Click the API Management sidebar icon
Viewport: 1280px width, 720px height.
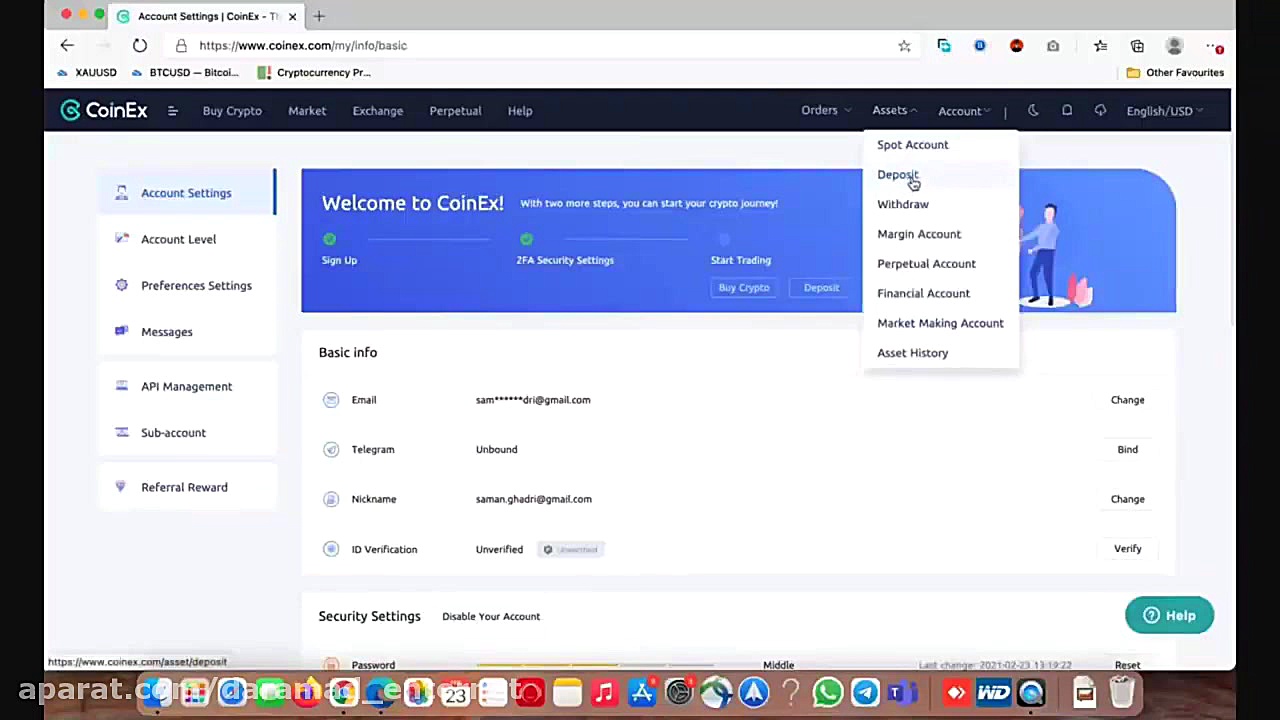(x=121, y=386)
